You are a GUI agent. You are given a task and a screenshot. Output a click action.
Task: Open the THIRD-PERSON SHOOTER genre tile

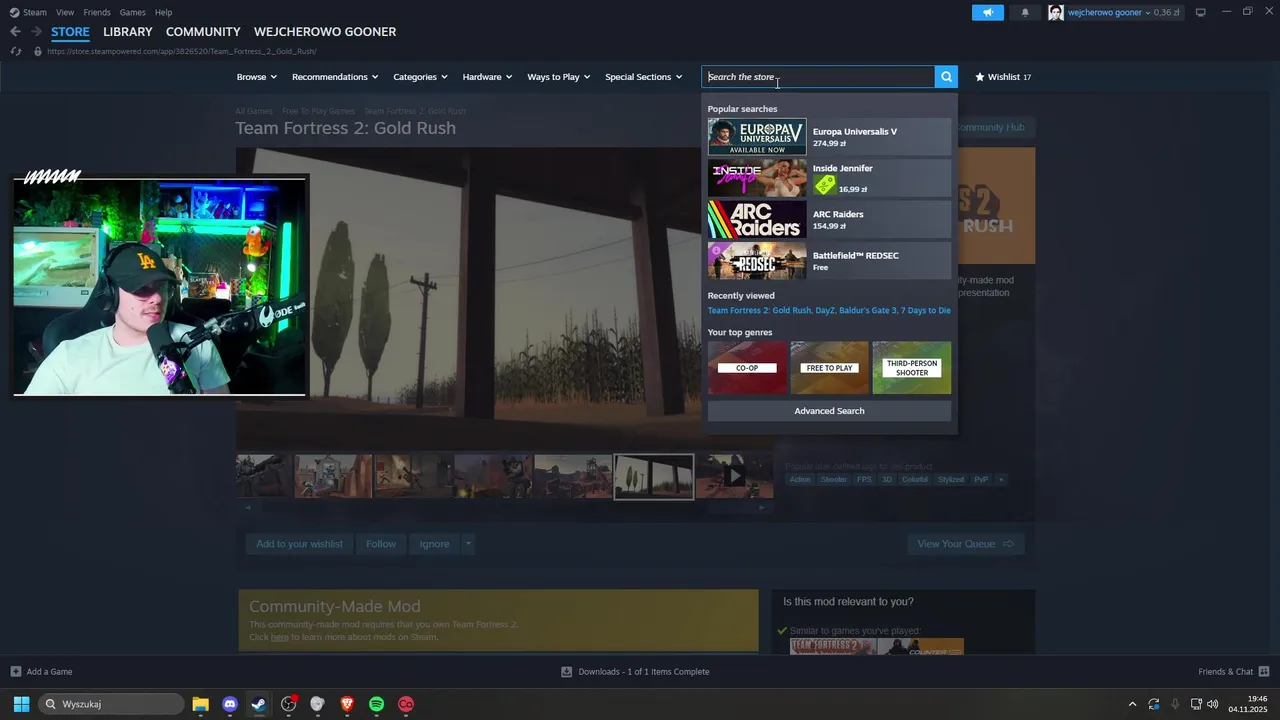[911, 368]
